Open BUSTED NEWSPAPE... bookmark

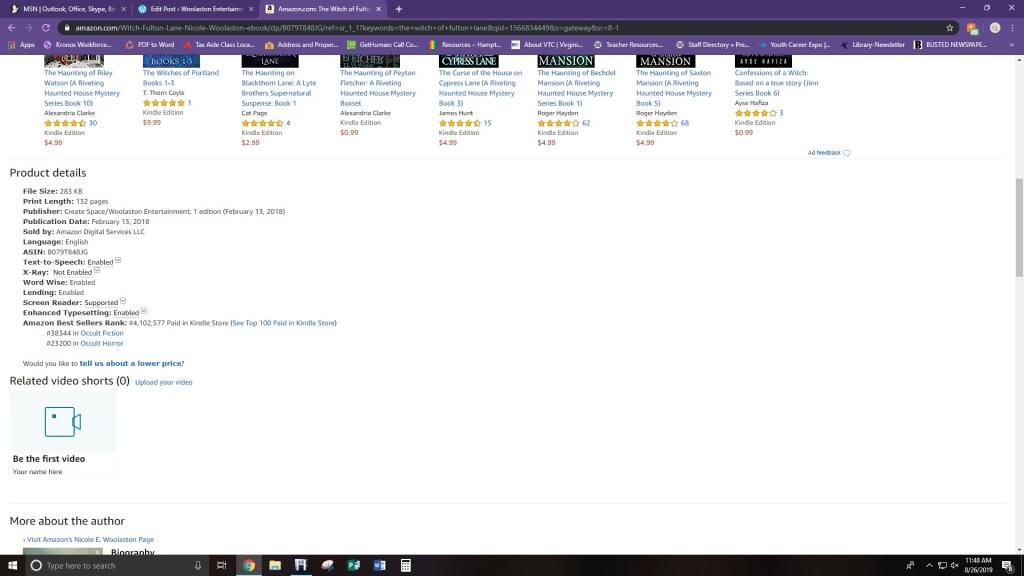click(950, 44)
